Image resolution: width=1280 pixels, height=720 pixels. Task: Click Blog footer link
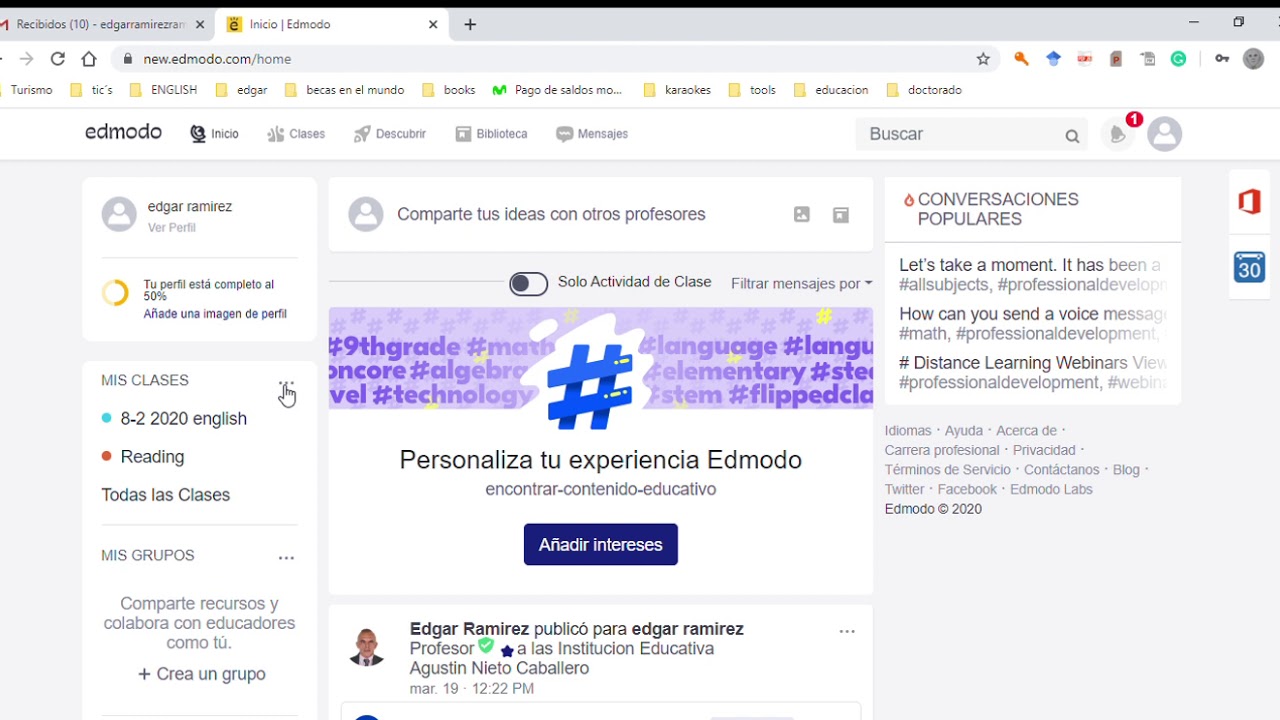(x=1126, y=470)
